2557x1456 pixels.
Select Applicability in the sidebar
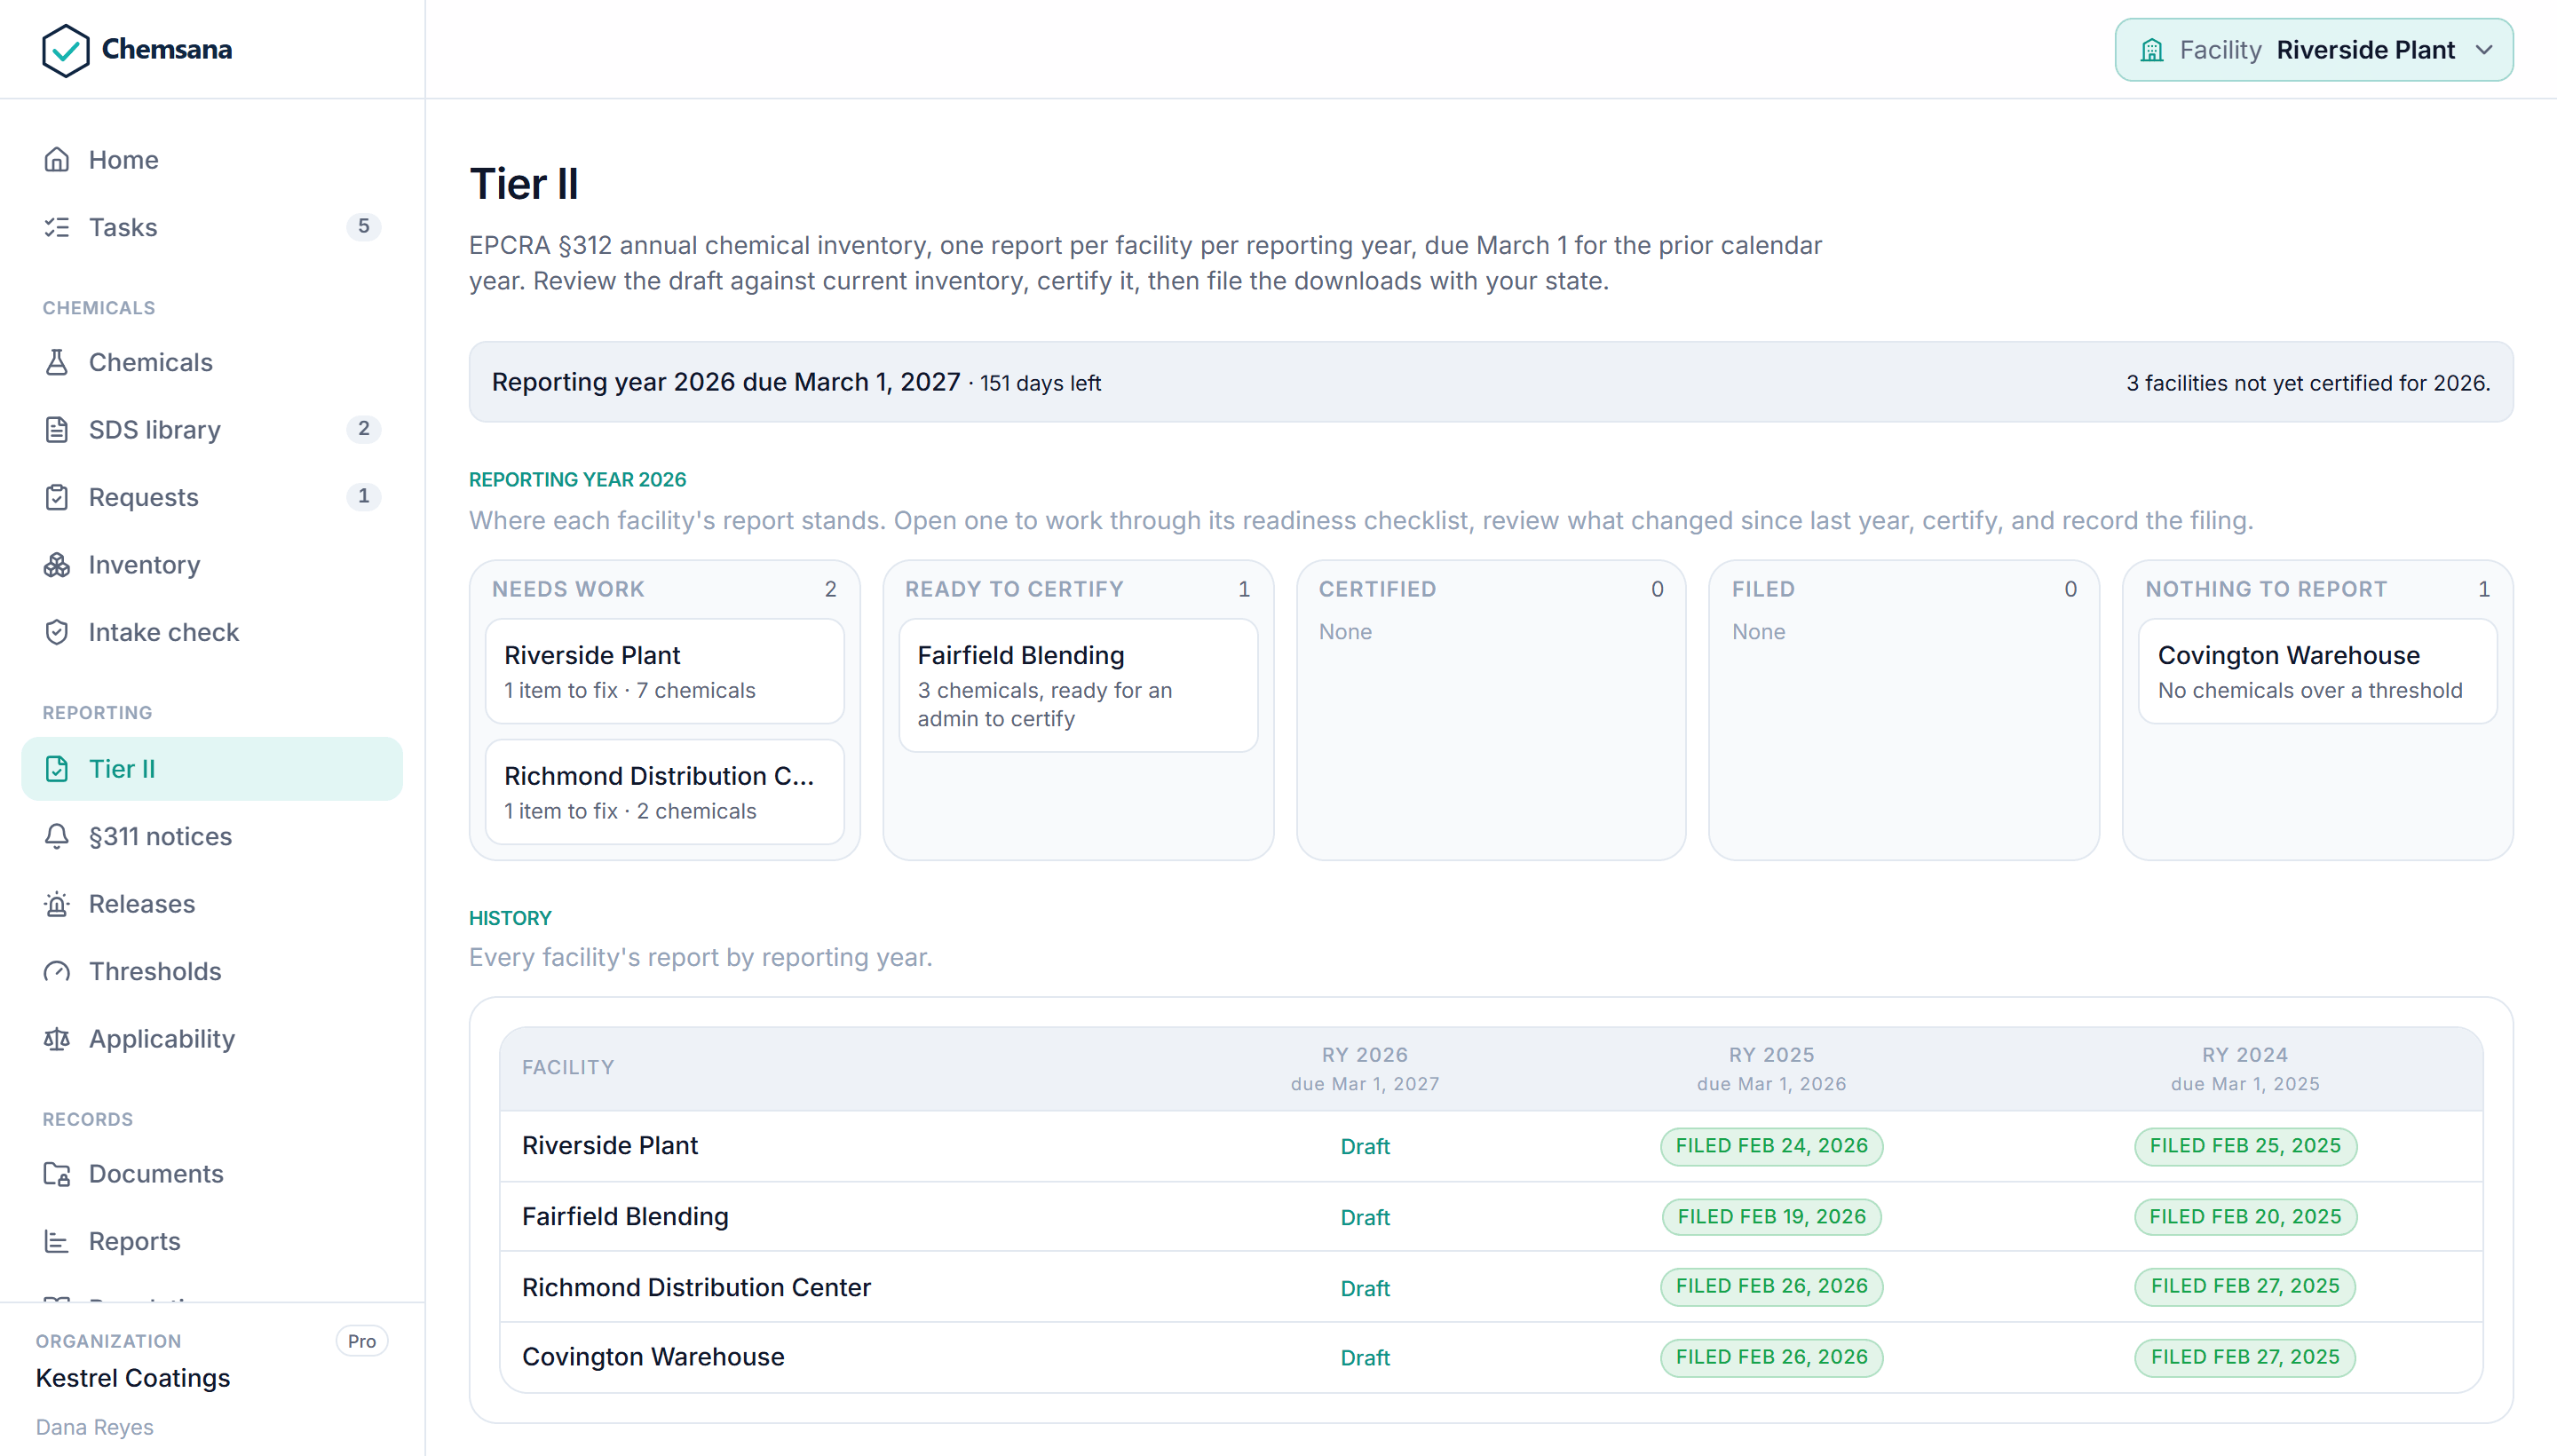(212, 1039)
